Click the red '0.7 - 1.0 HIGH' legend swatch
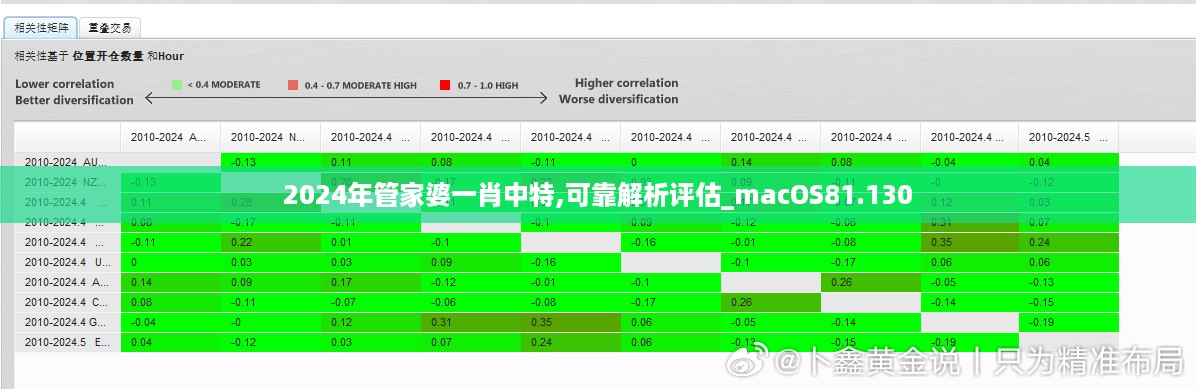The width and height of the screenshot is (1196, 389). (x=445, y=85)
